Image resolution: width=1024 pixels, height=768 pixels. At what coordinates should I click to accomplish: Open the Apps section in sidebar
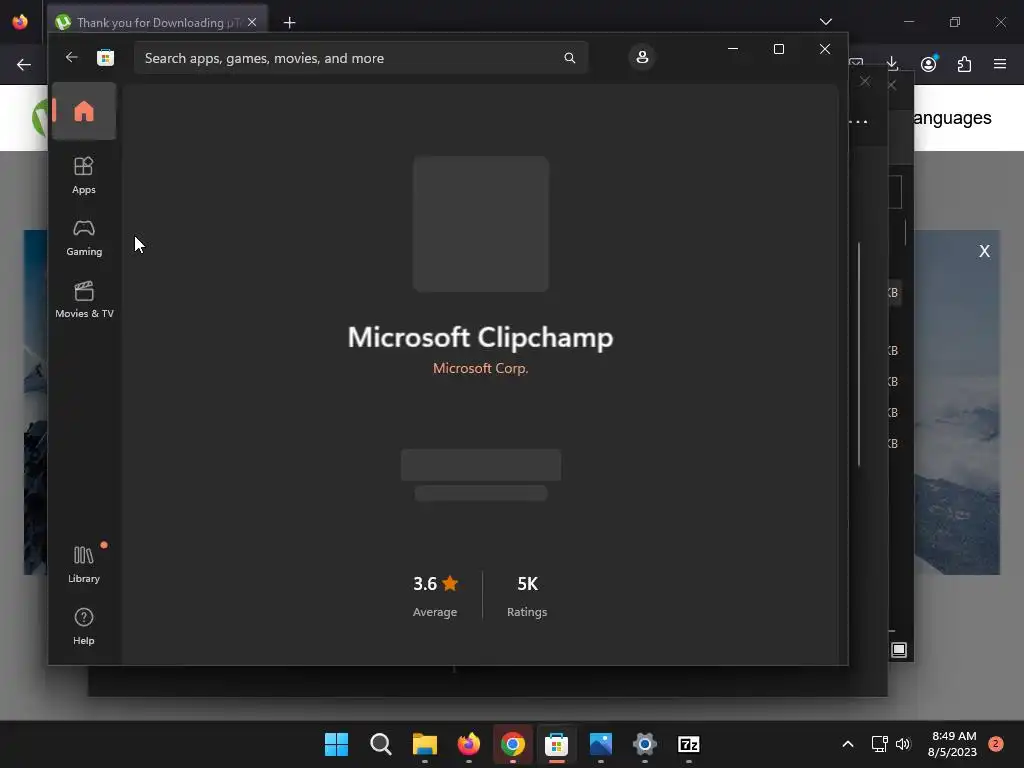pos(84,175)
